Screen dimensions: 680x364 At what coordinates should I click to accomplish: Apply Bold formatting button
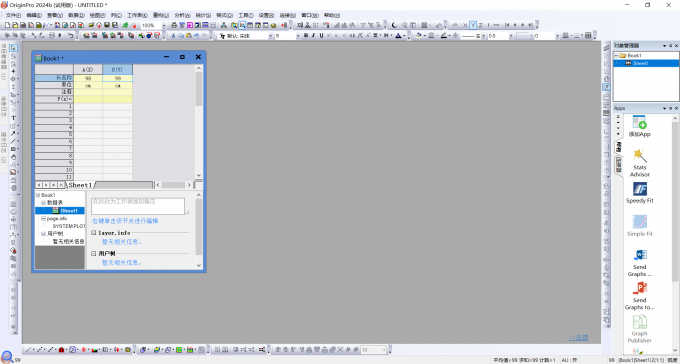(306, 36)
